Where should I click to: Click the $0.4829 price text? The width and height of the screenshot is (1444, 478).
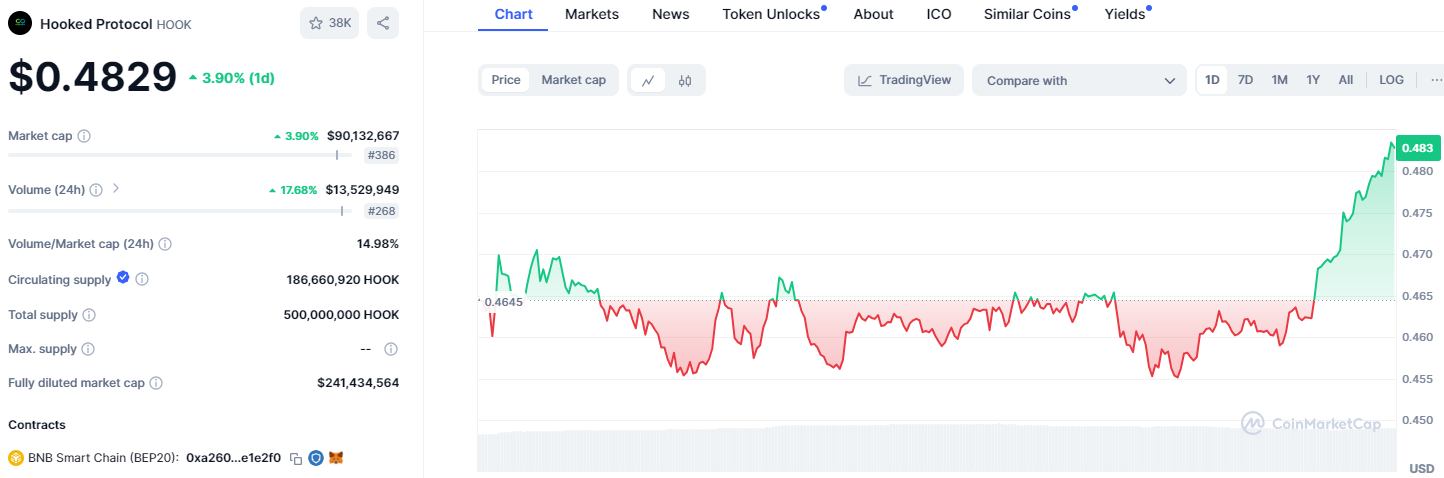[92, 77]
